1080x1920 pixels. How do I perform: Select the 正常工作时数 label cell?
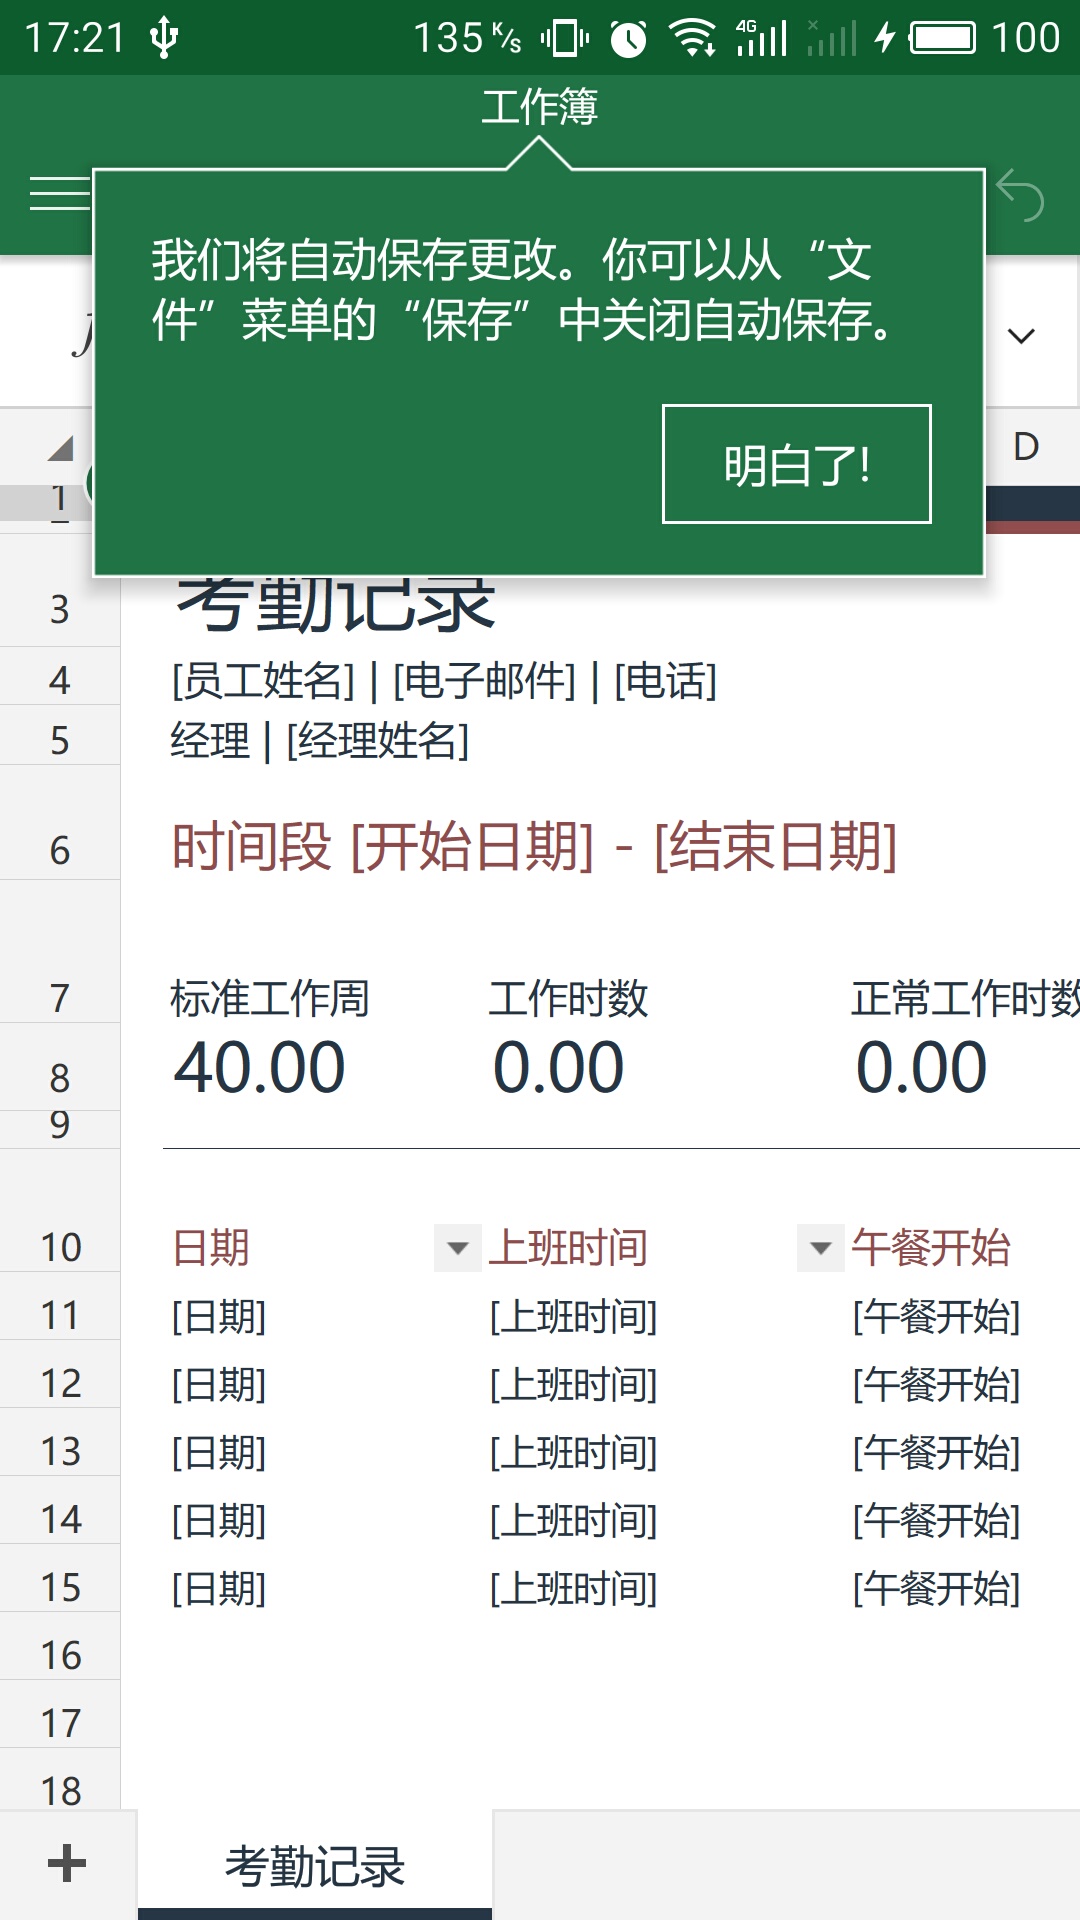pos(965,998)
